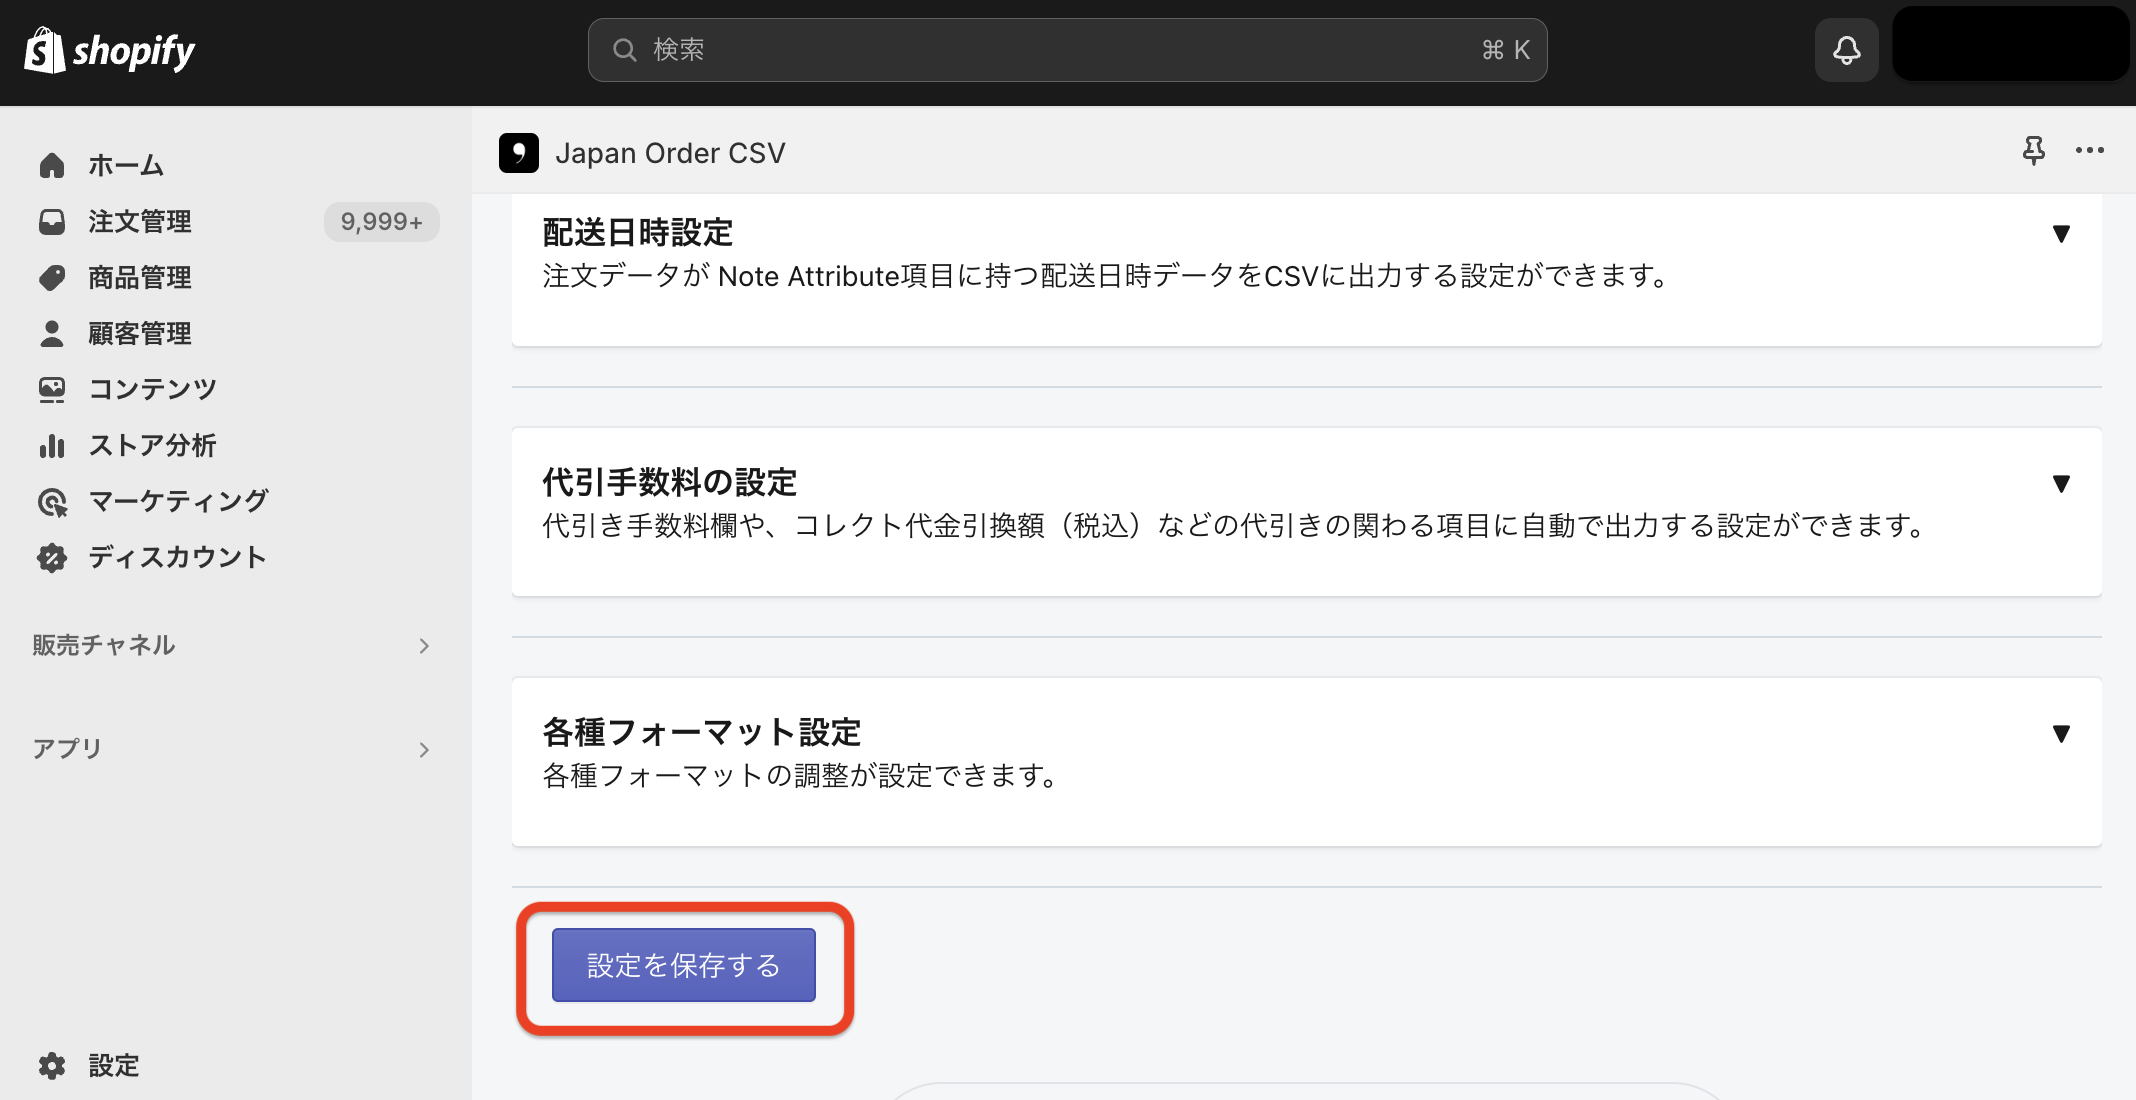This screenshot has height=1100, width=2136.
Task: Expand the 販売チャネル sidebar group
Action: click(x=234, y=646)
